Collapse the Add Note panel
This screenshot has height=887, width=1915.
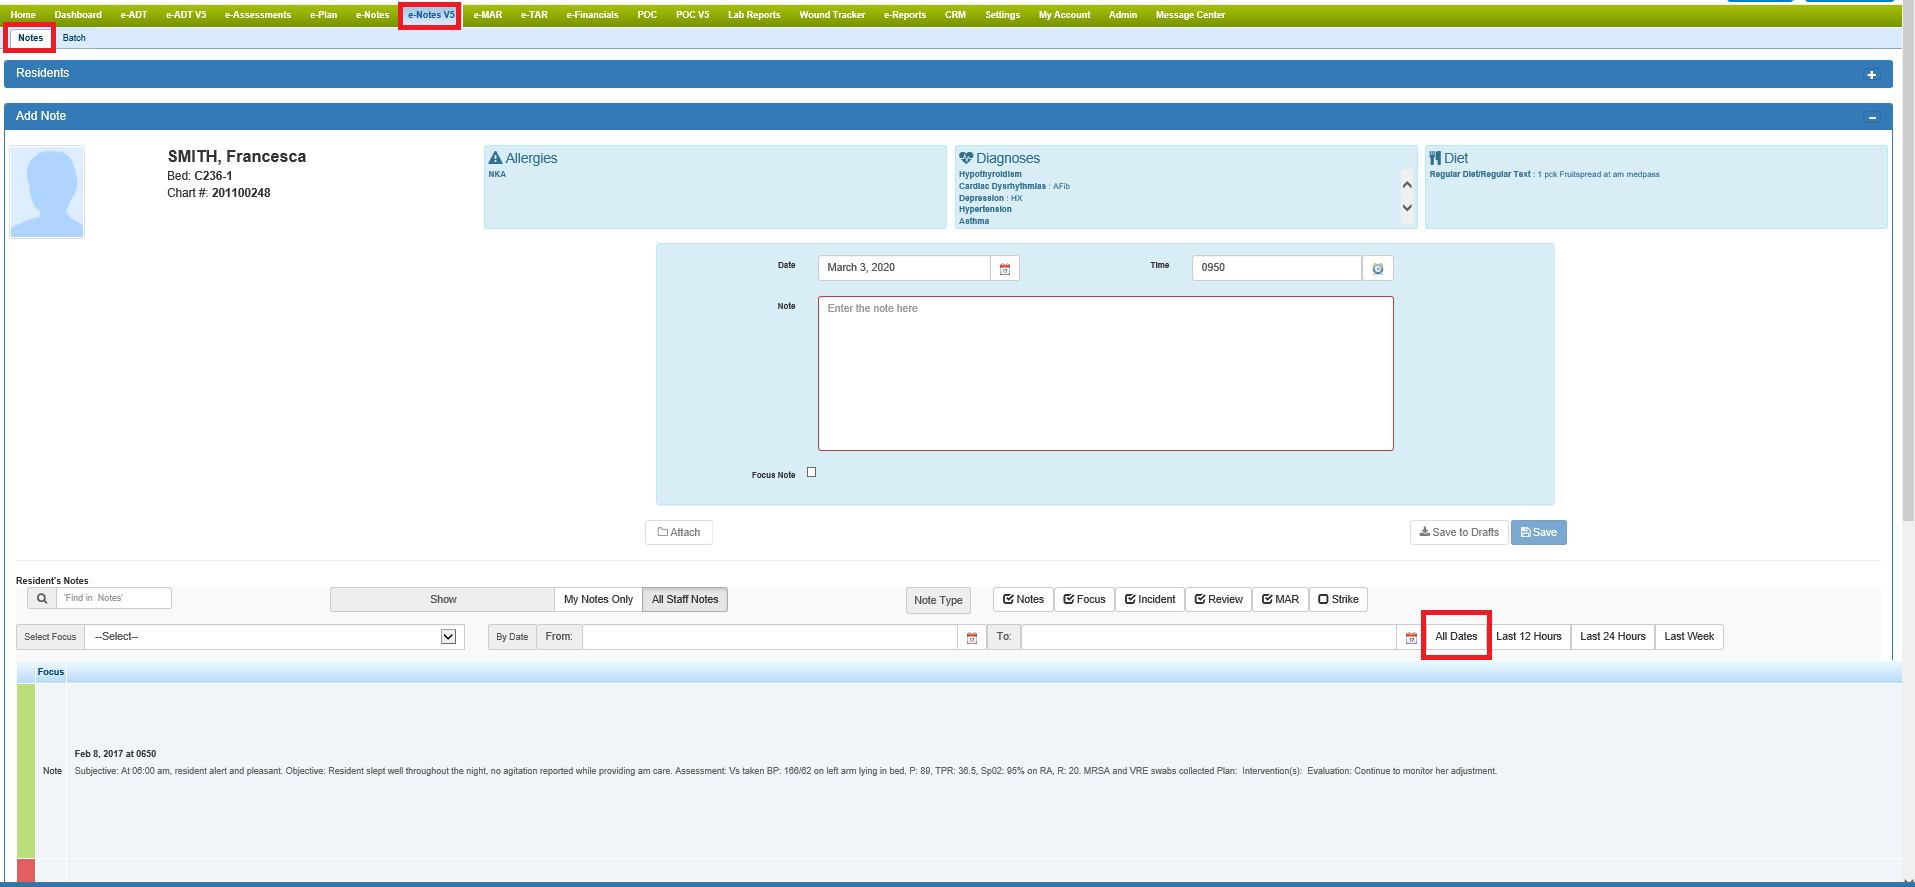pos(1871,118)
